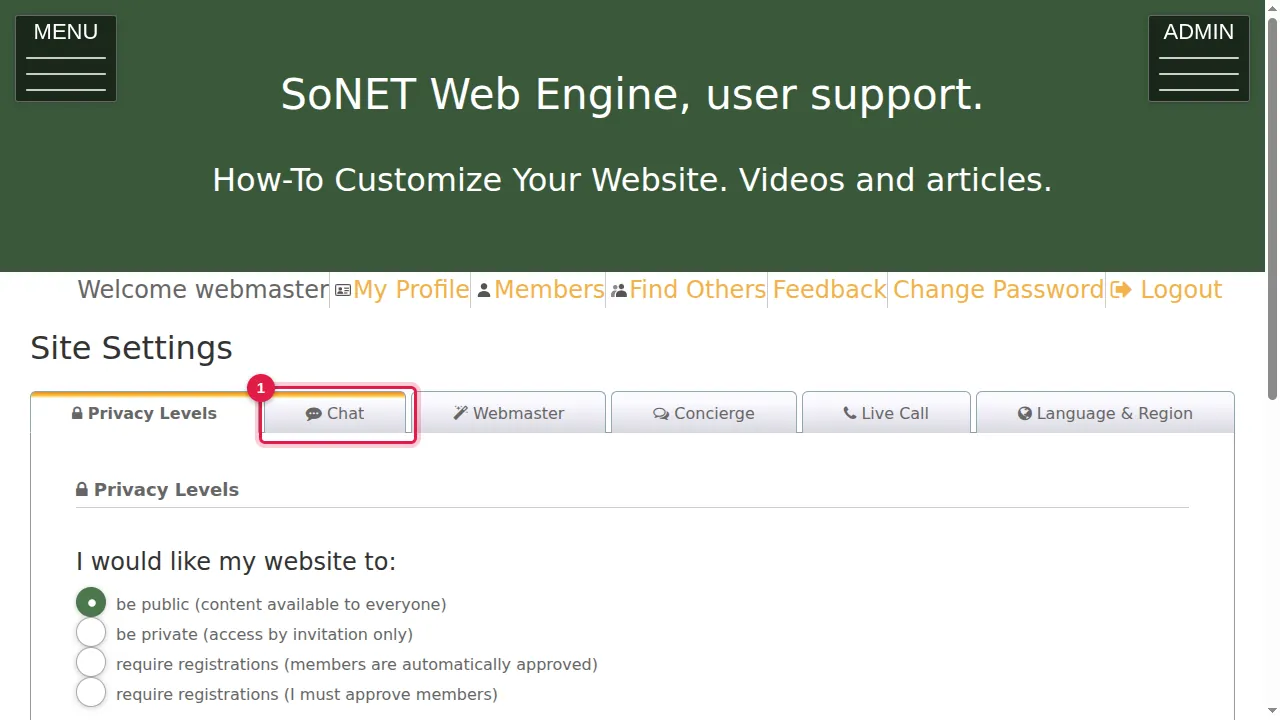Select the "be private" radio option

[91, 633]
